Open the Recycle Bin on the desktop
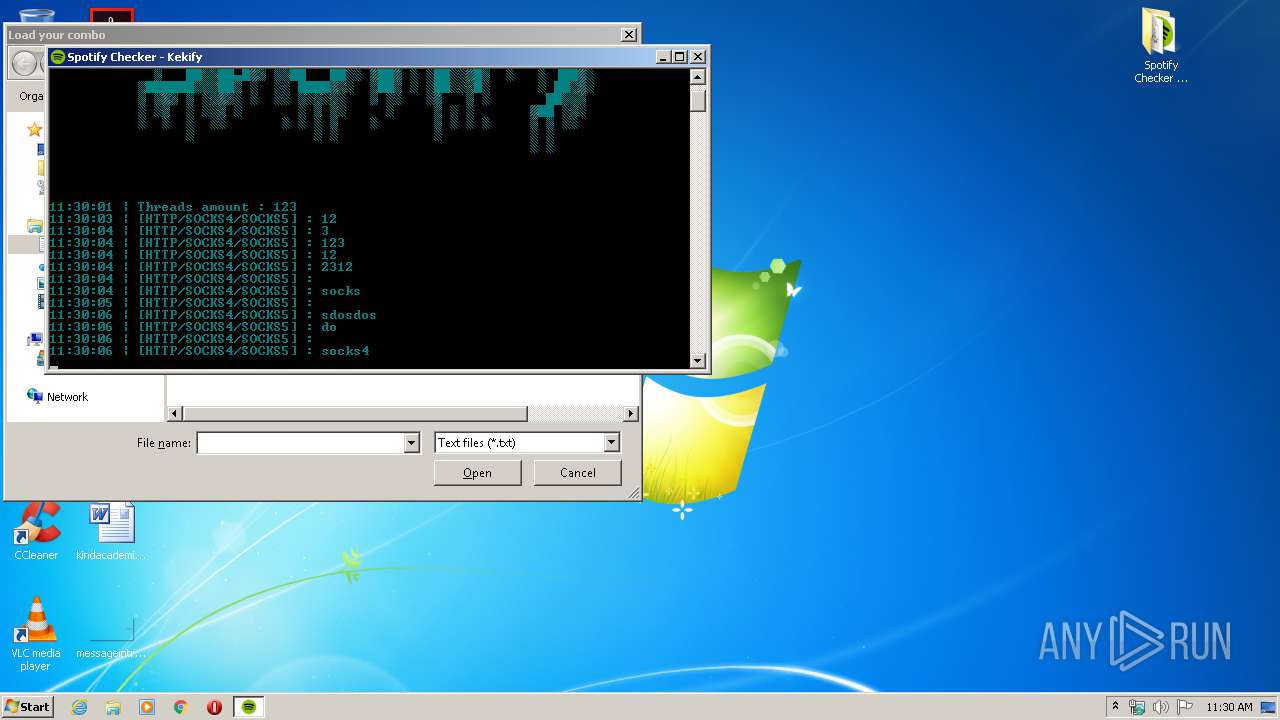Image resolution: width=1280 pixels, height=720 pixels. tap(36, 14)
